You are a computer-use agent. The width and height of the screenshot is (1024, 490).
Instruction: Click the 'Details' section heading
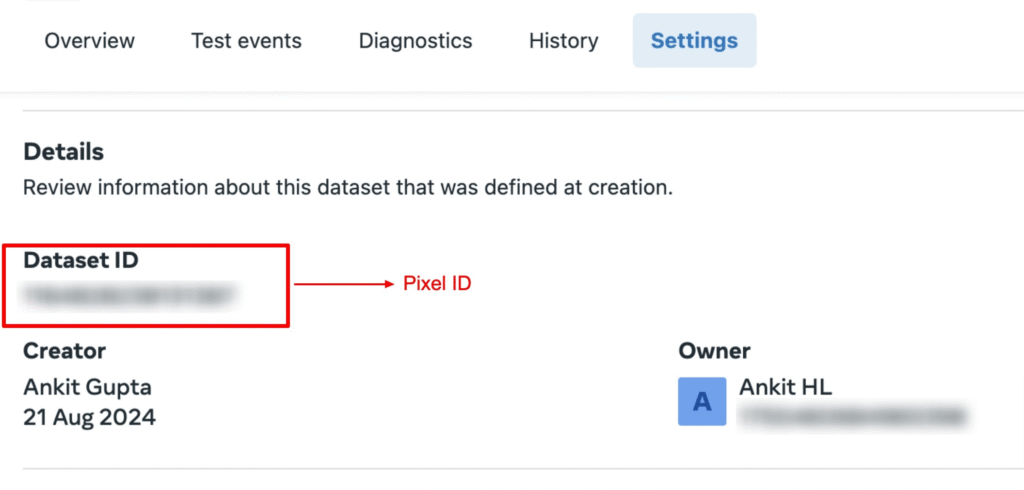(63, 153)
